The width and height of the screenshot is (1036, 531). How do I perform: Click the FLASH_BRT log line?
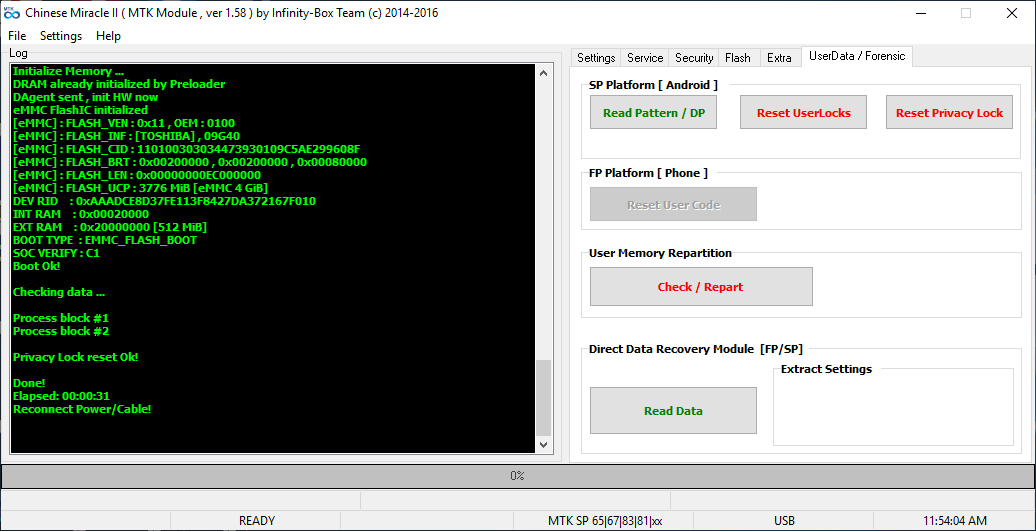pyautogui.click(x=190, y=162)
